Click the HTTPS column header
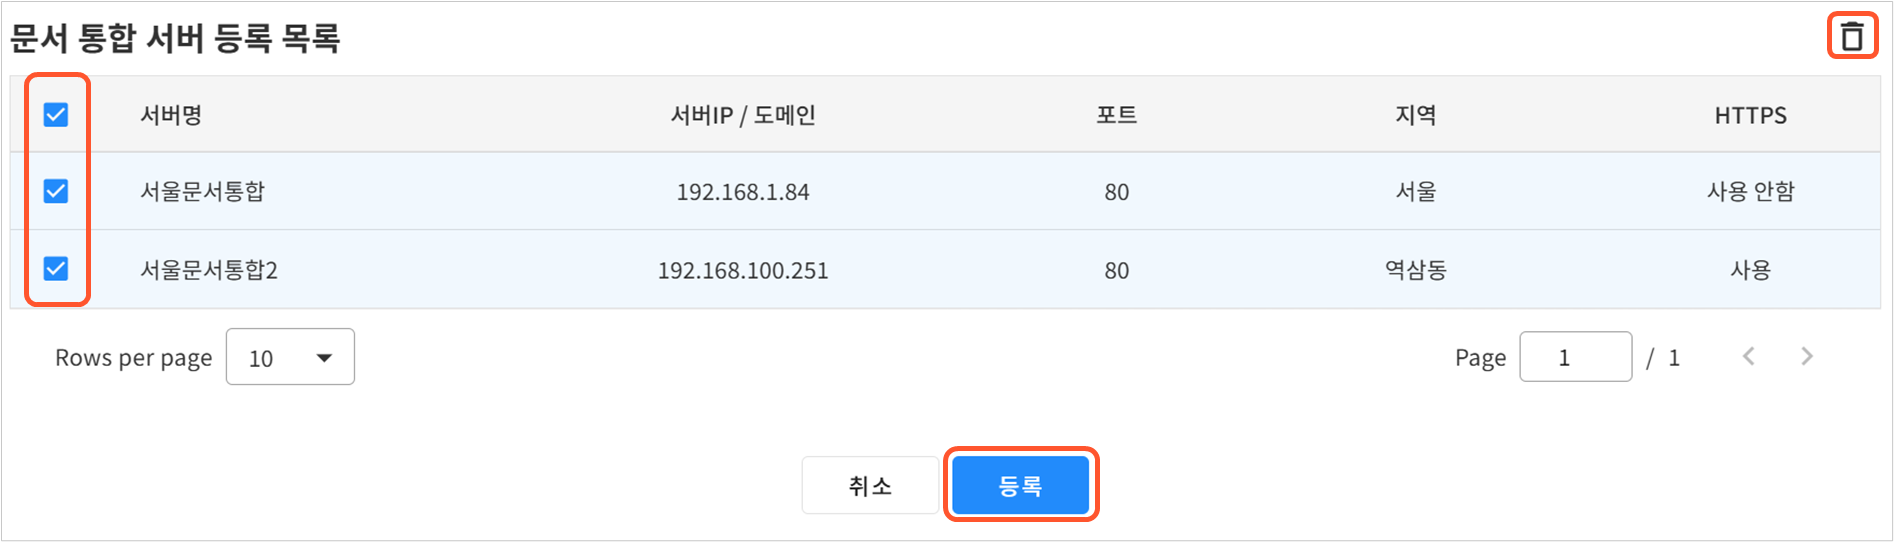 tap(1750, 115)
